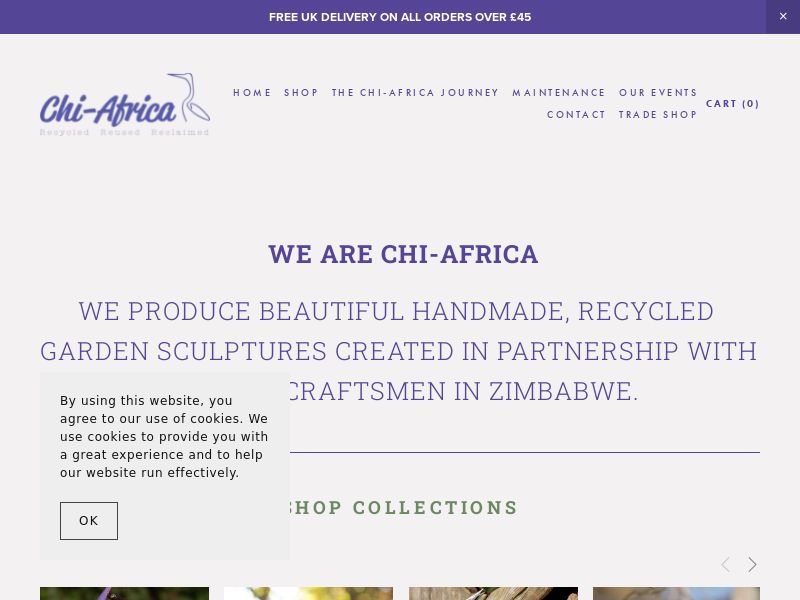The height and width of the screenshot is (600, 800).
Task: Click the previous collections arrow
Action: [726, 565]
